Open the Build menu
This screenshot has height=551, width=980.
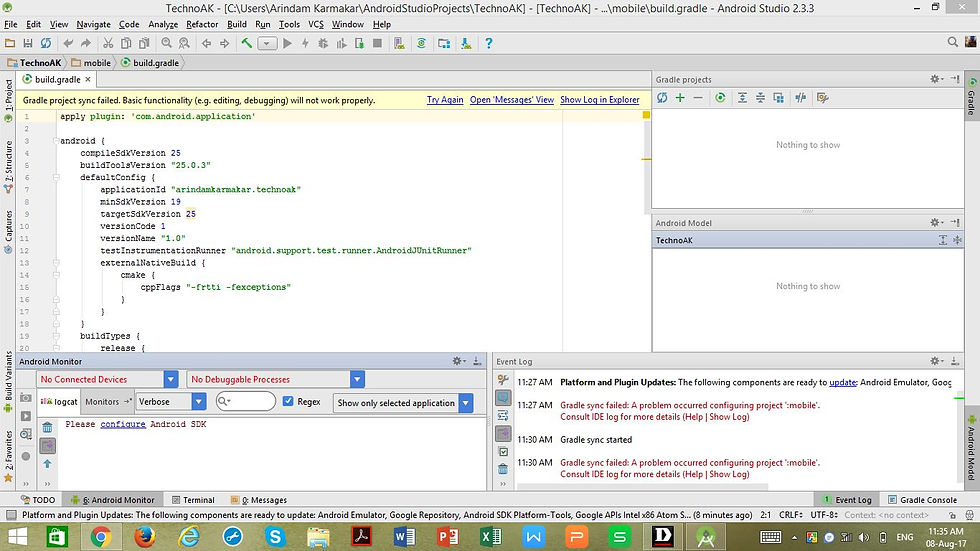point(236,24)
